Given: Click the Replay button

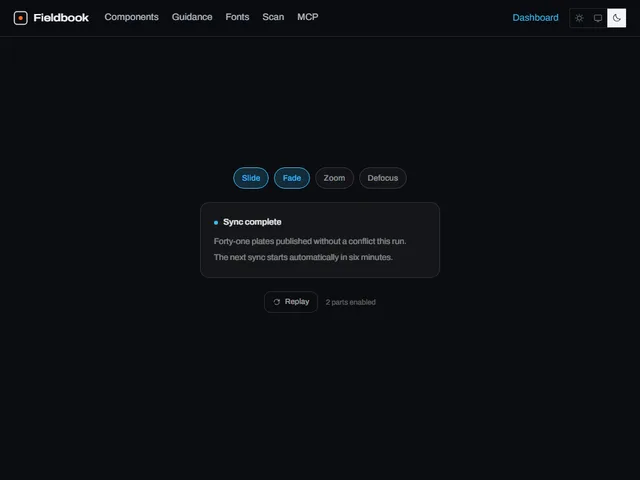Looking at the screenshot, I should [x=291, y=302].
